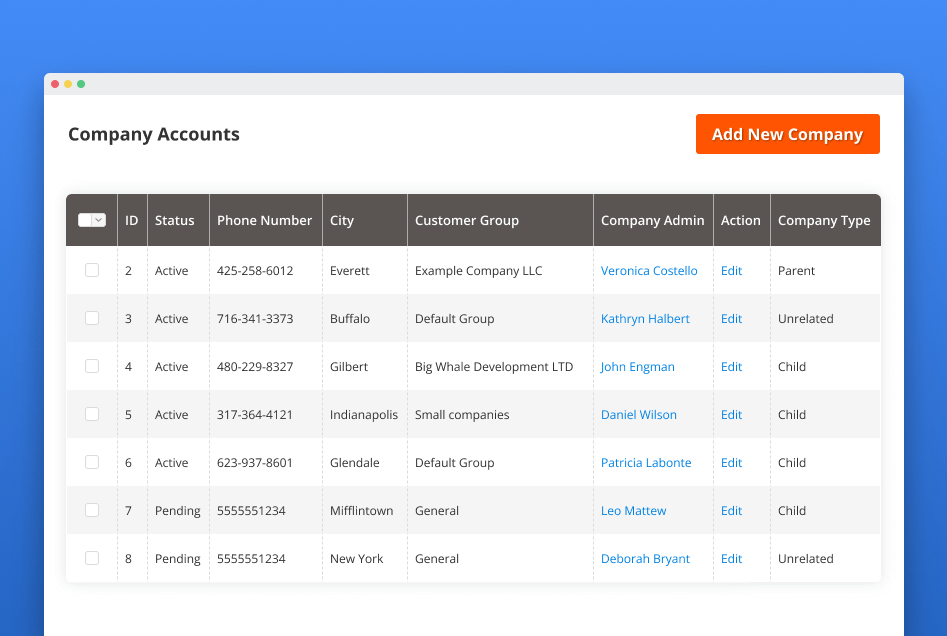Click Edit on the Everett row

pos(731,270)
